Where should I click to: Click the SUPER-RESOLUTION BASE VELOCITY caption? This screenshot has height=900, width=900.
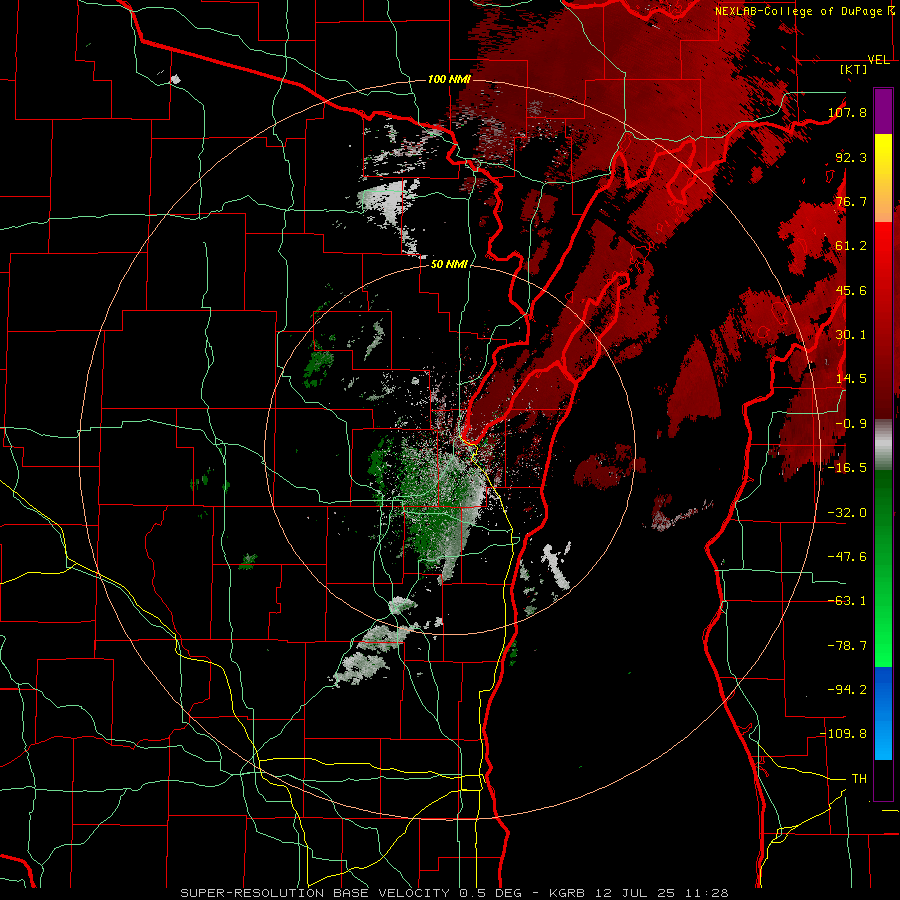click(x=315, y=893)
